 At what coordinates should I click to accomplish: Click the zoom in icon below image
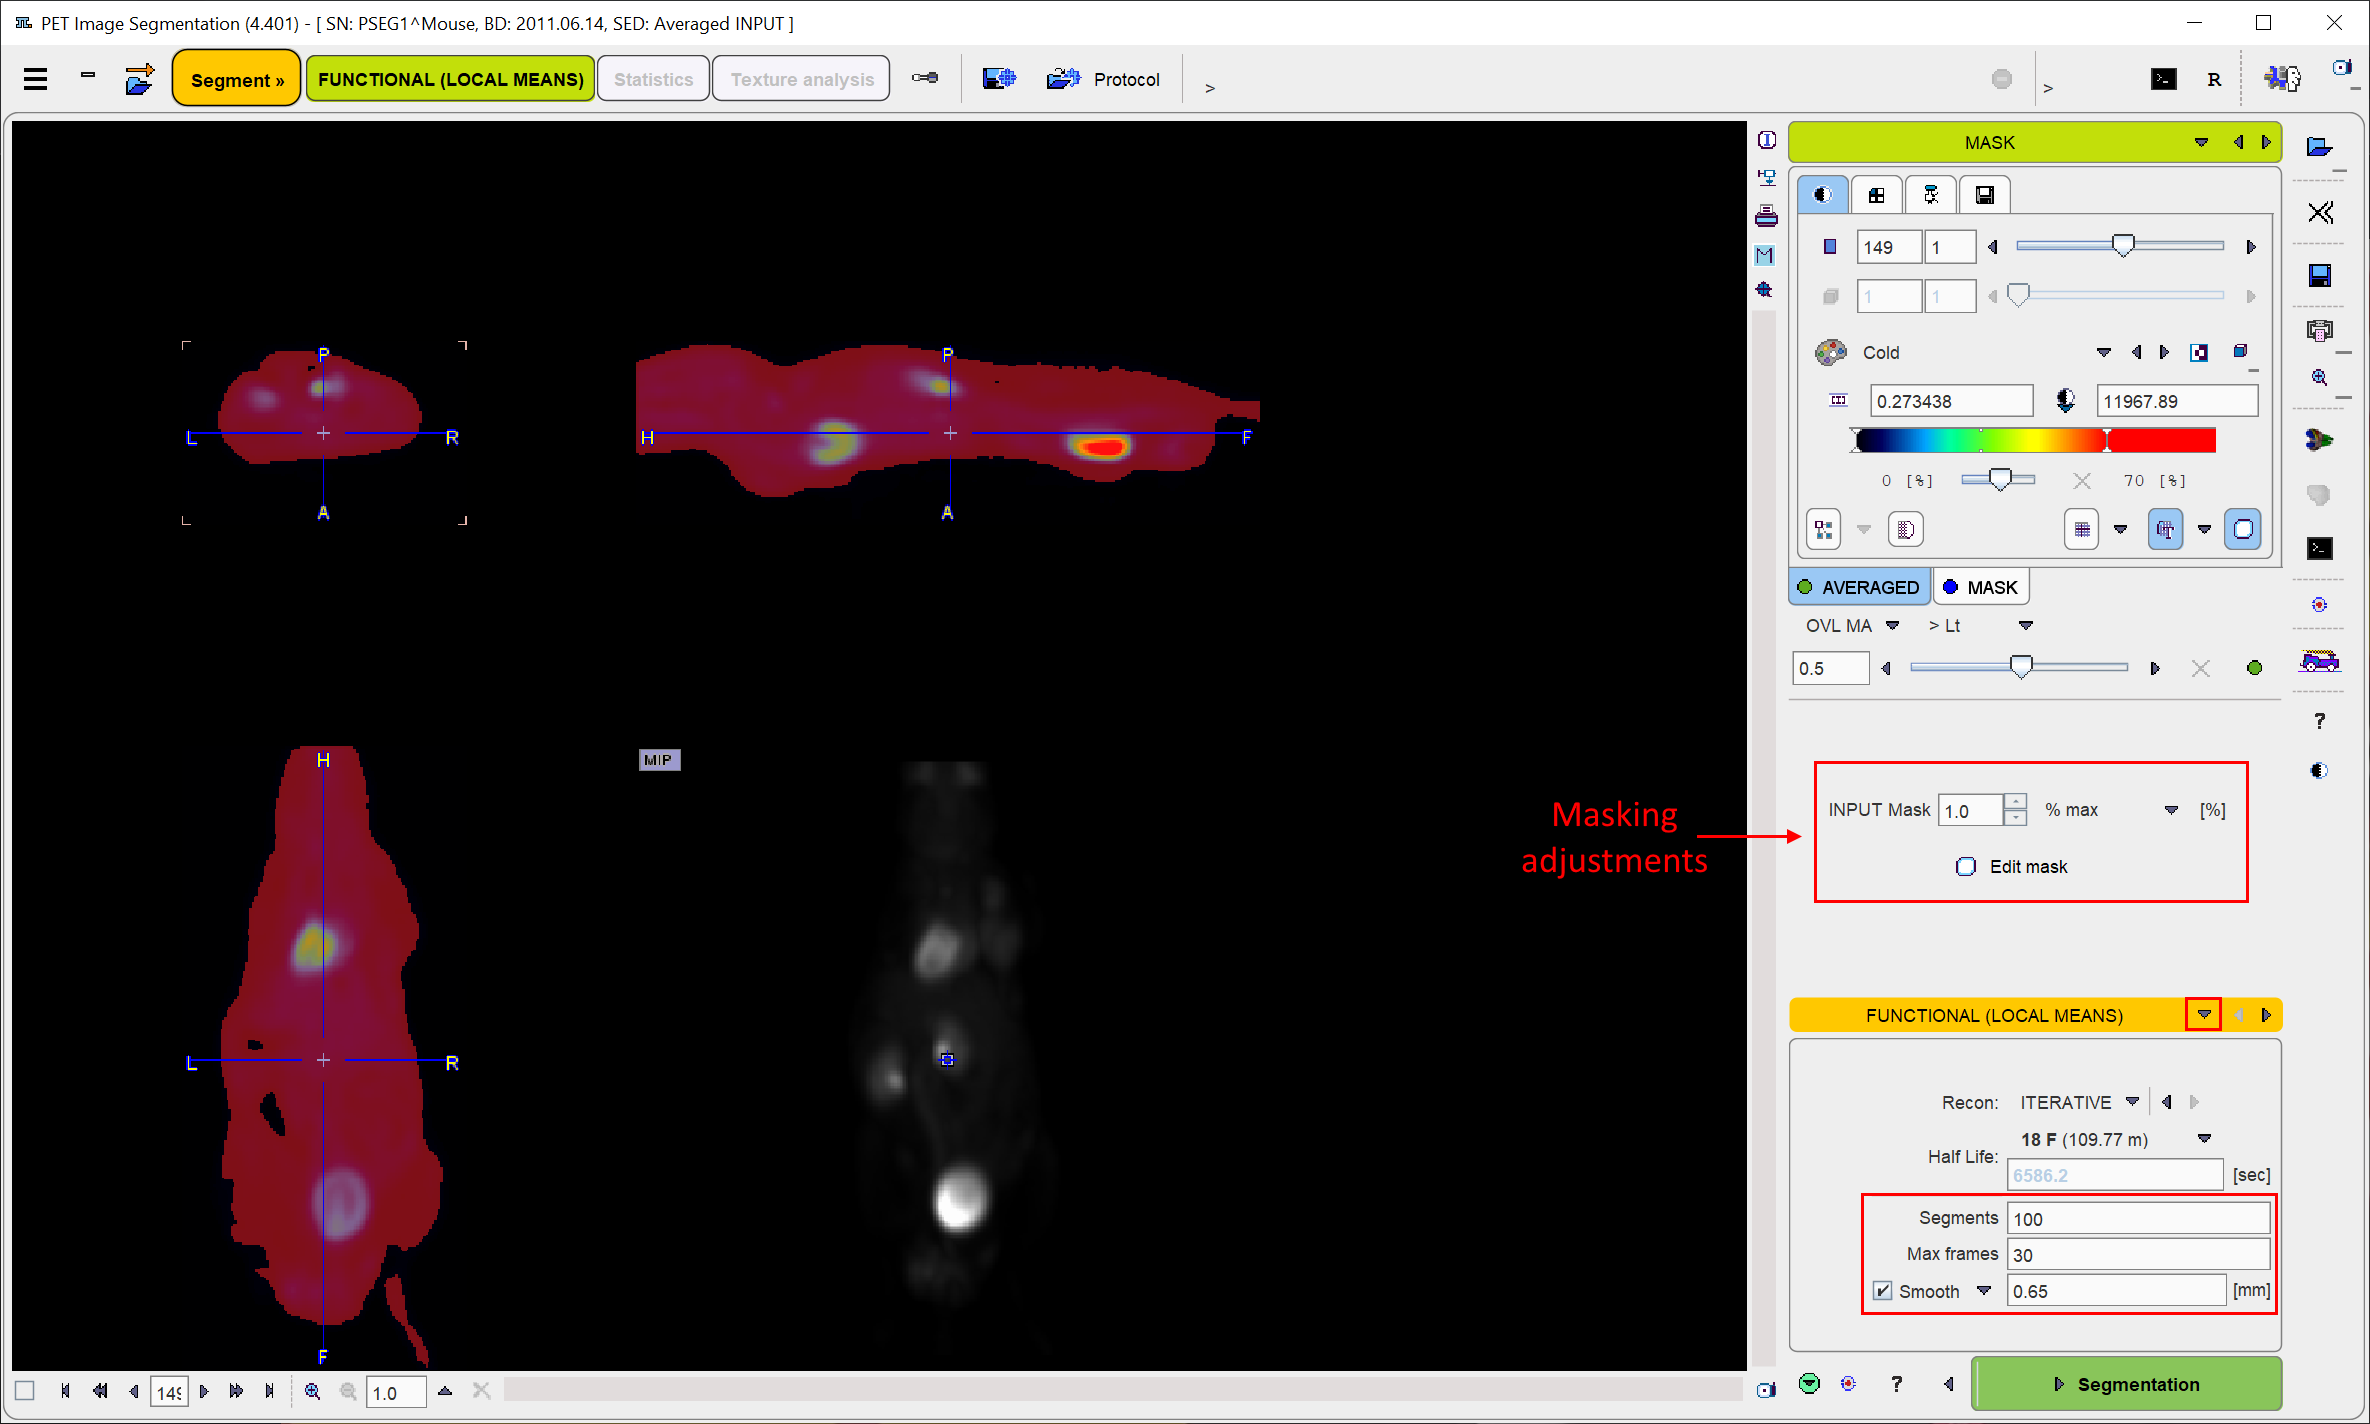[313, 1391]
